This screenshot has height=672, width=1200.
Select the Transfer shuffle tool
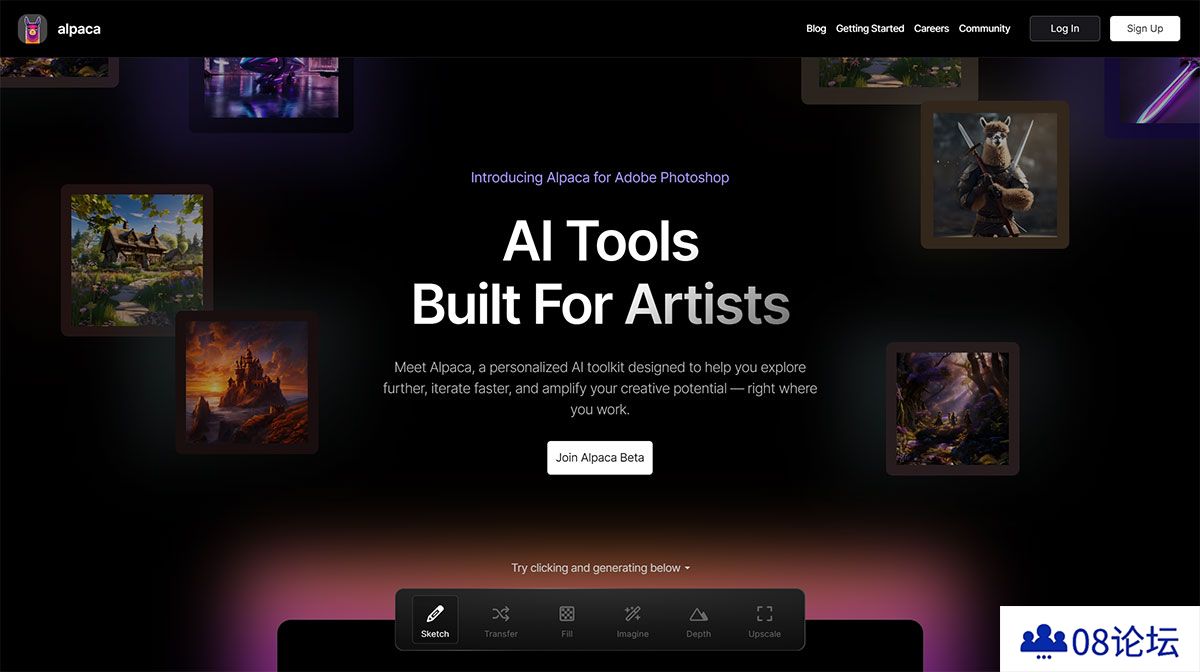click(x=501, y=619)
